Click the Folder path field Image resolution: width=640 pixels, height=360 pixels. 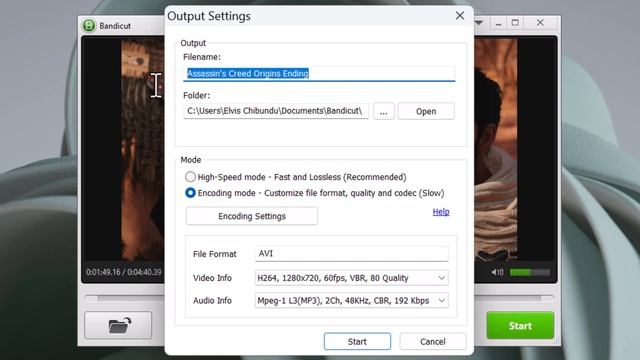click(x=276, y=111)
